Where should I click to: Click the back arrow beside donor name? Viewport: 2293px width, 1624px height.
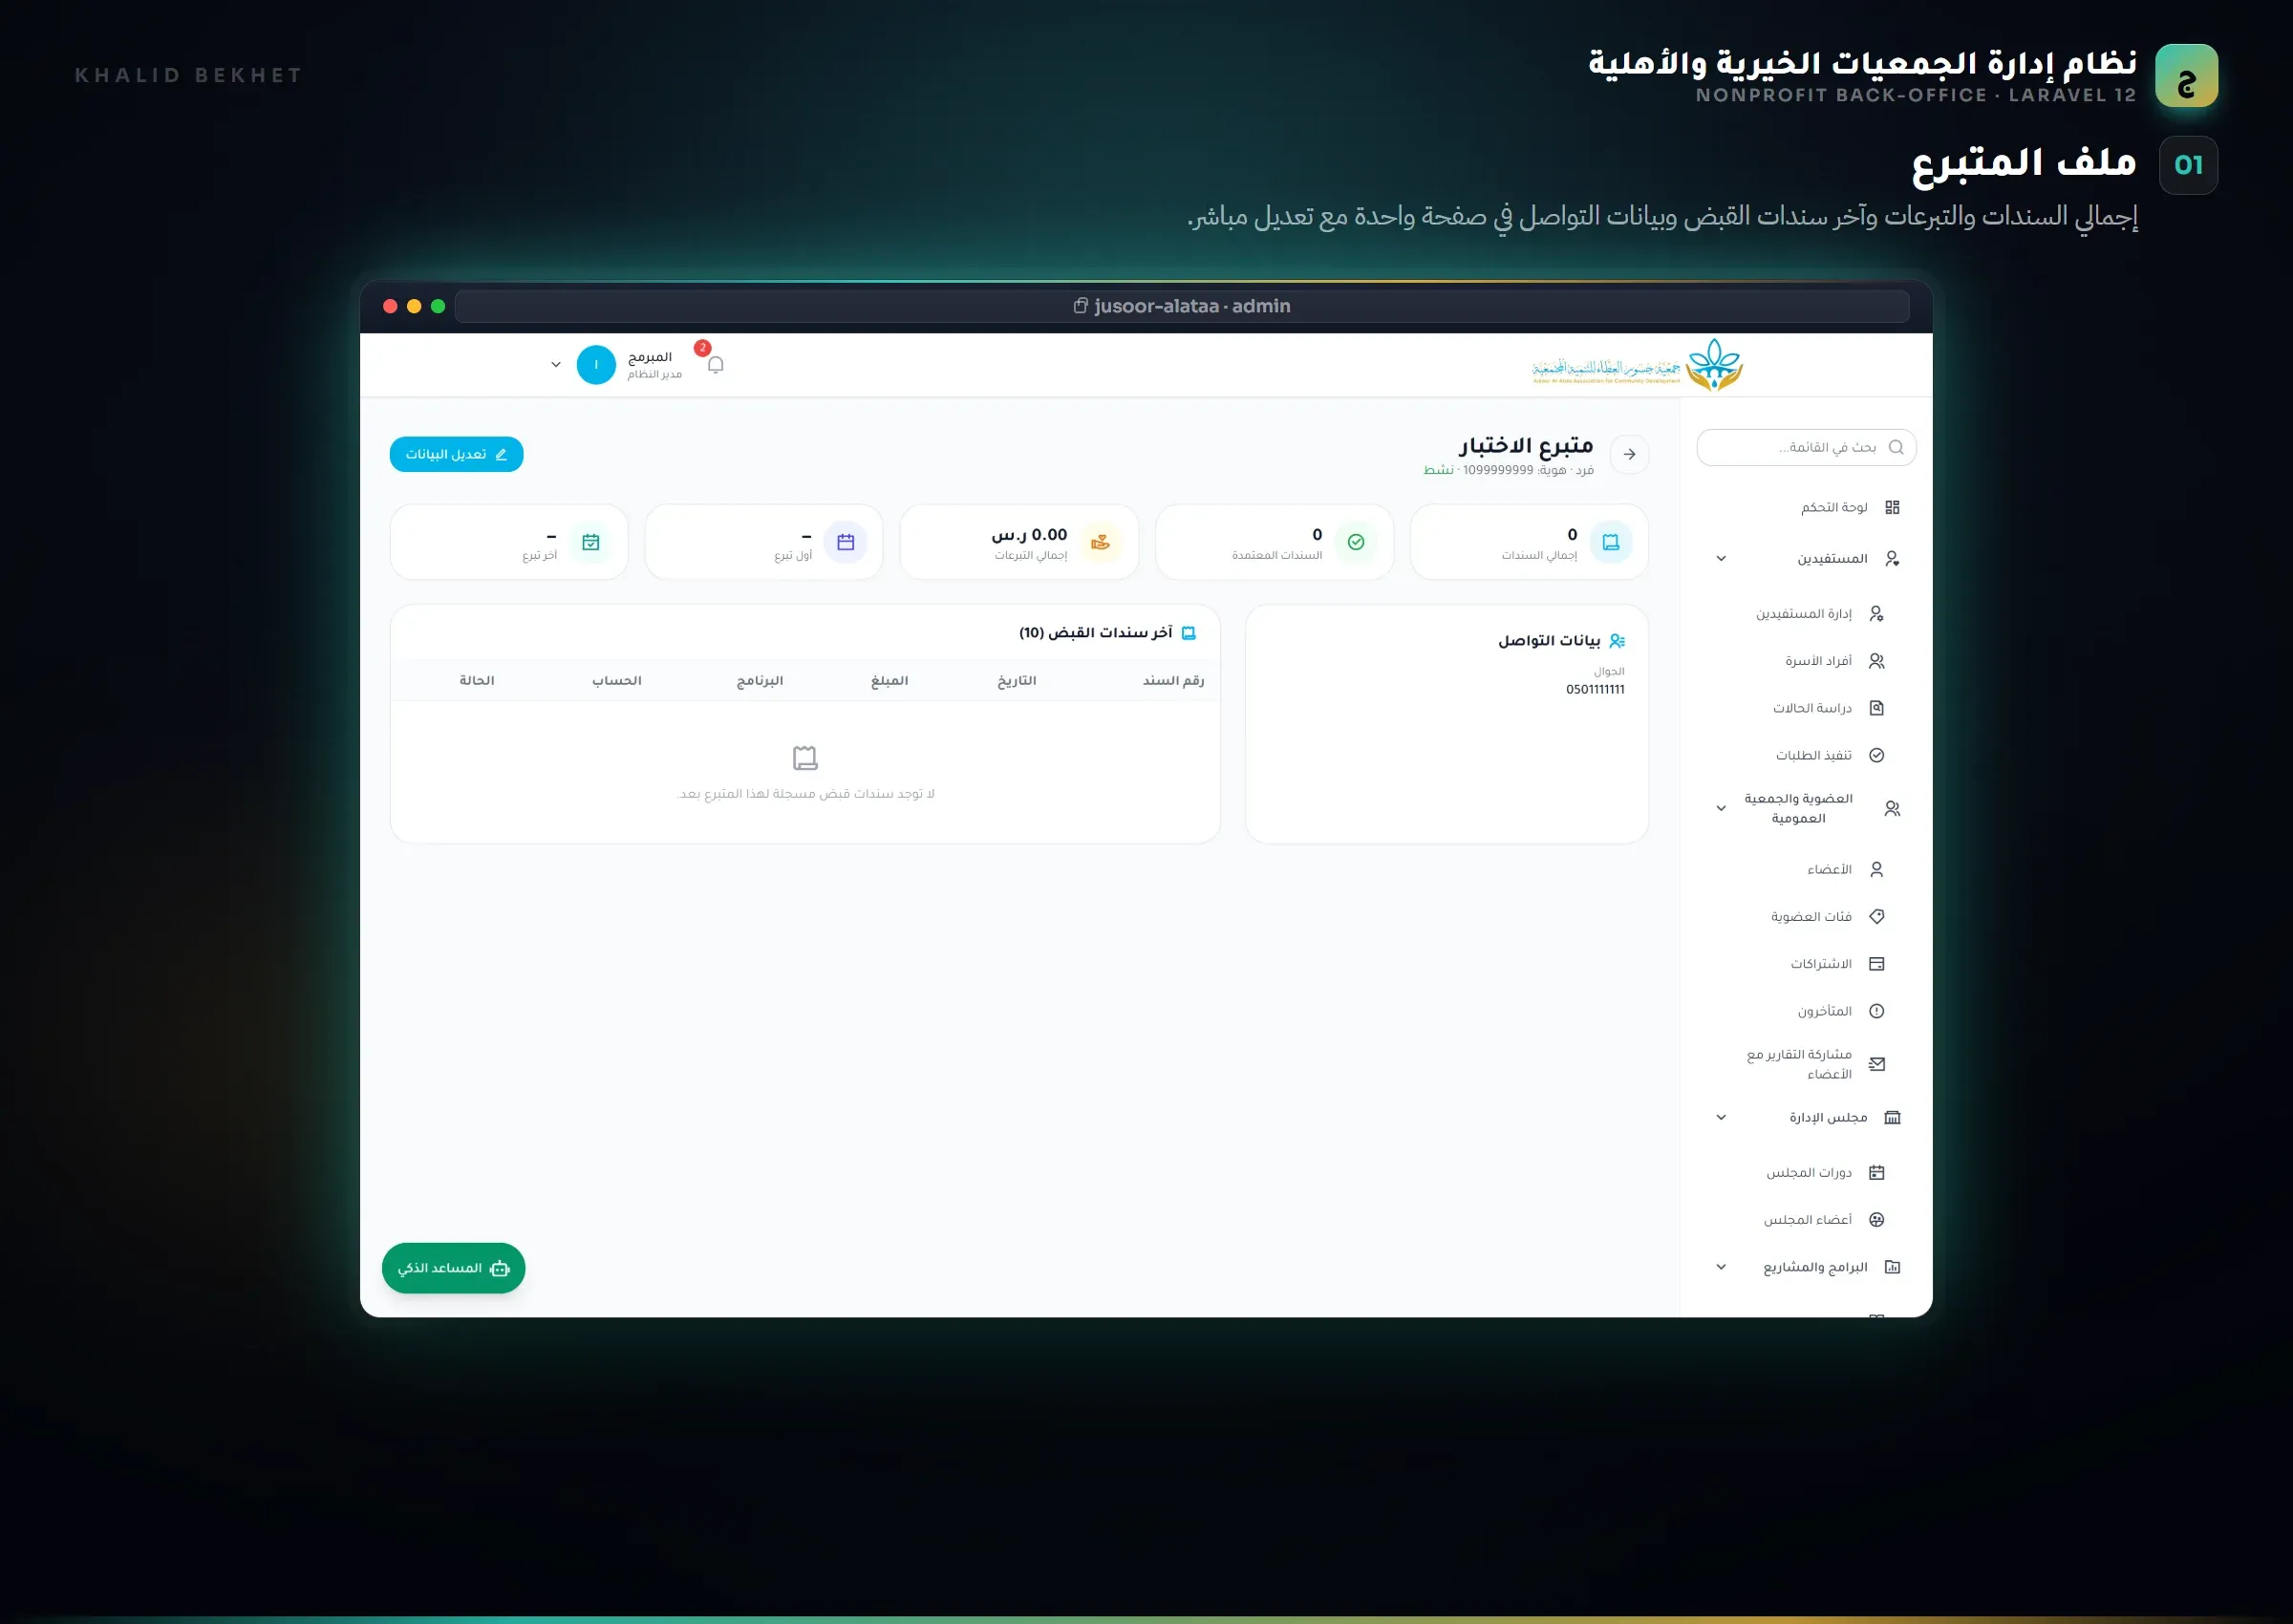[1629, 454]
